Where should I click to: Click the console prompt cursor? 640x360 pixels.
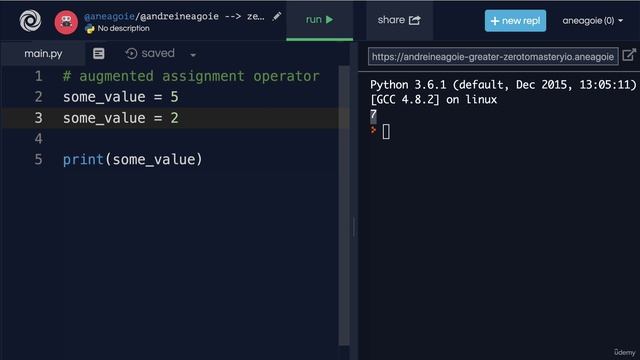[x=386, y=132]
